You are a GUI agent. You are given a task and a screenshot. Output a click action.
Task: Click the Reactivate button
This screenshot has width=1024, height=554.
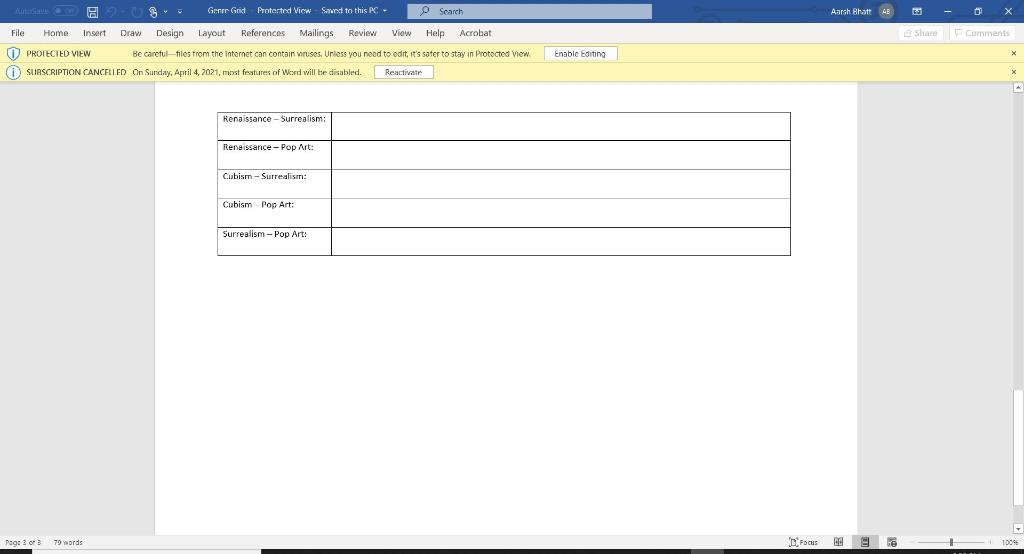pos(403,72)
